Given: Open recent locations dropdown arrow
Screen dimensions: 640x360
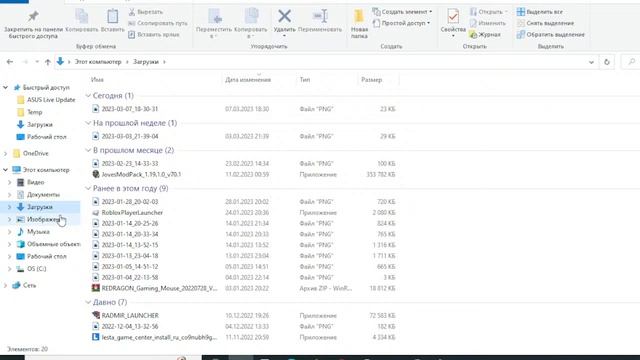Looking at the screenshot, I should (37, 62).
